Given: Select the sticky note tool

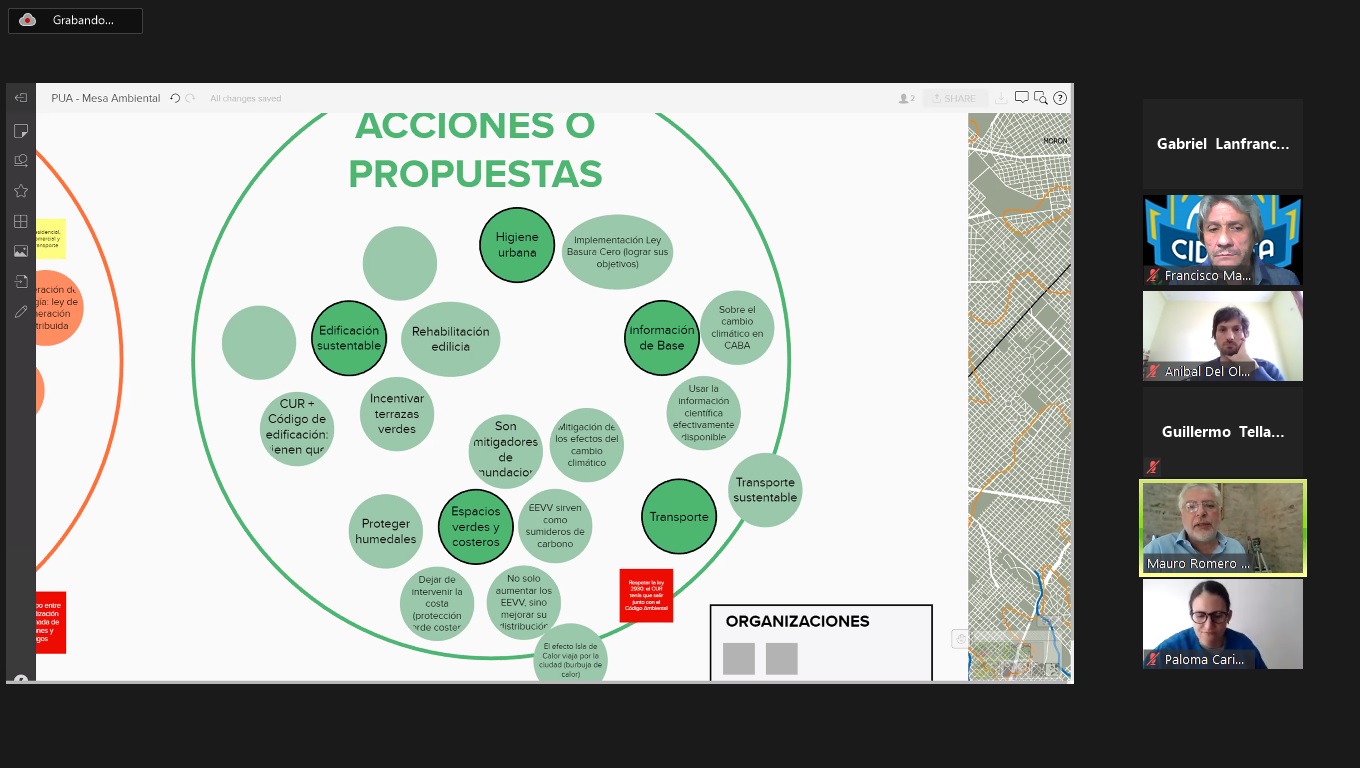Looking at the screenshot, I should 20,131.
